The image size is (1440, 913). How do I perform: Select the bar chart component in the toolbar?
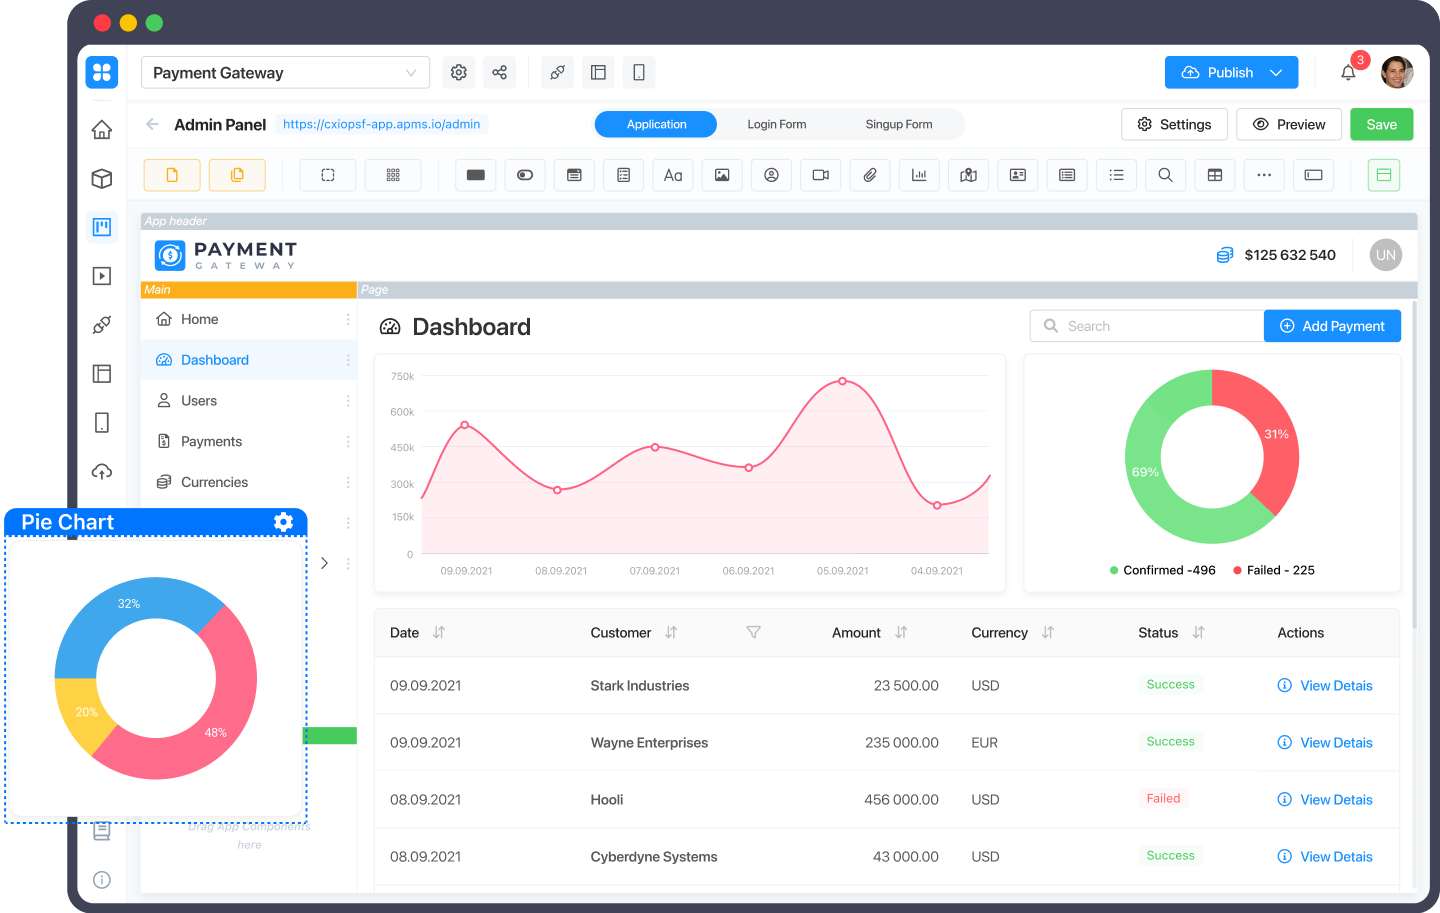919,175
